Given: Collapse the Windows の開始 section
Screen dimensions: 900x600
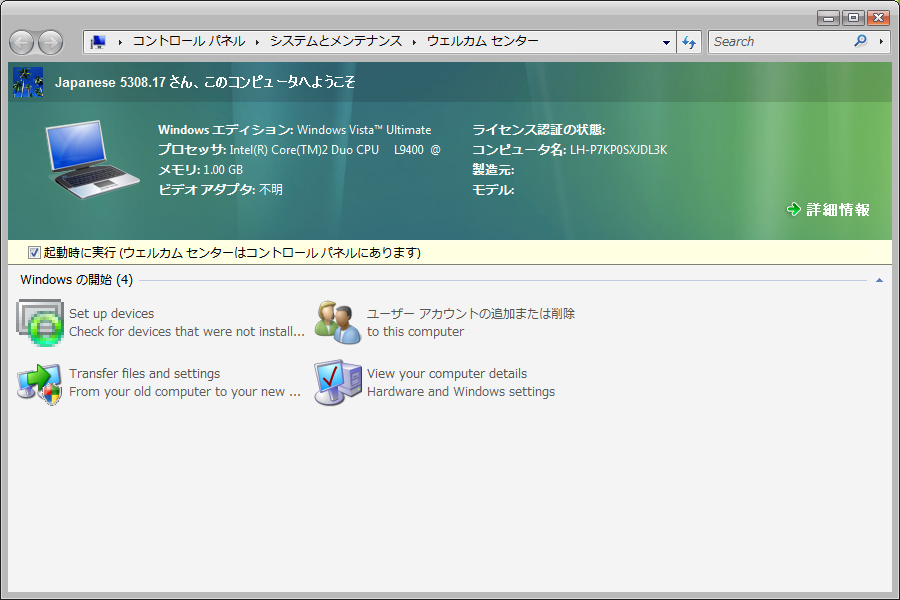Looking at the screenshot, I should coord(879,280).
